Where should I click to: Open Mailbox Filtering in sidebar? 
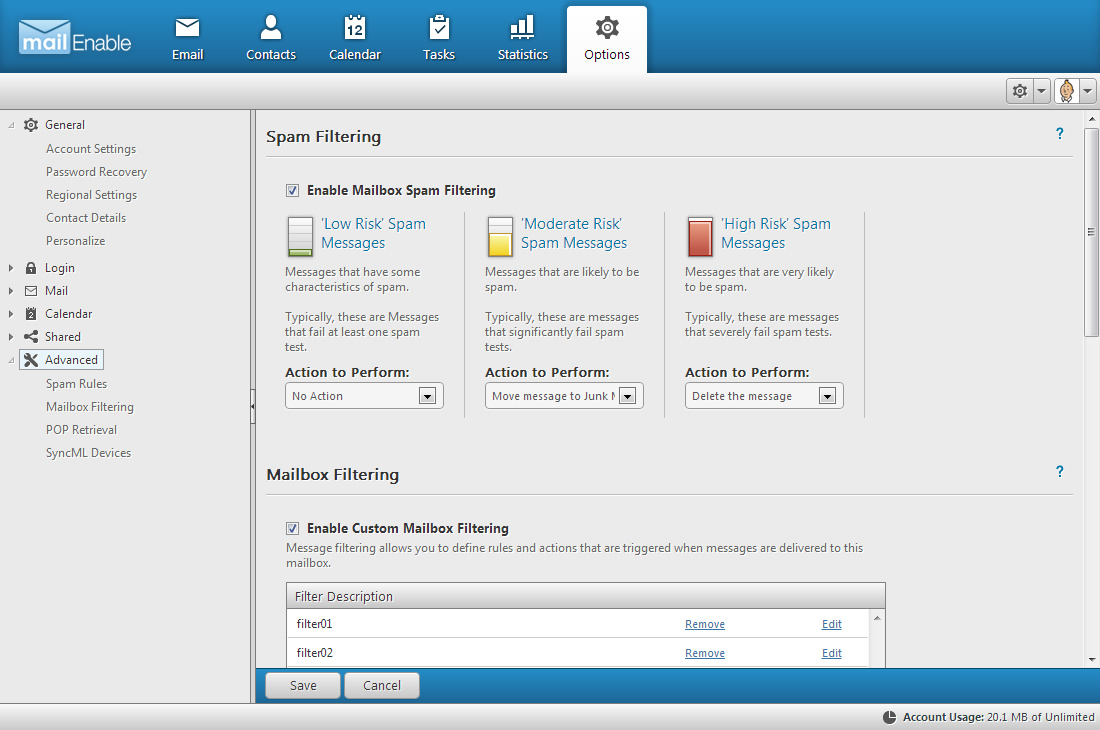coord(89,407)
